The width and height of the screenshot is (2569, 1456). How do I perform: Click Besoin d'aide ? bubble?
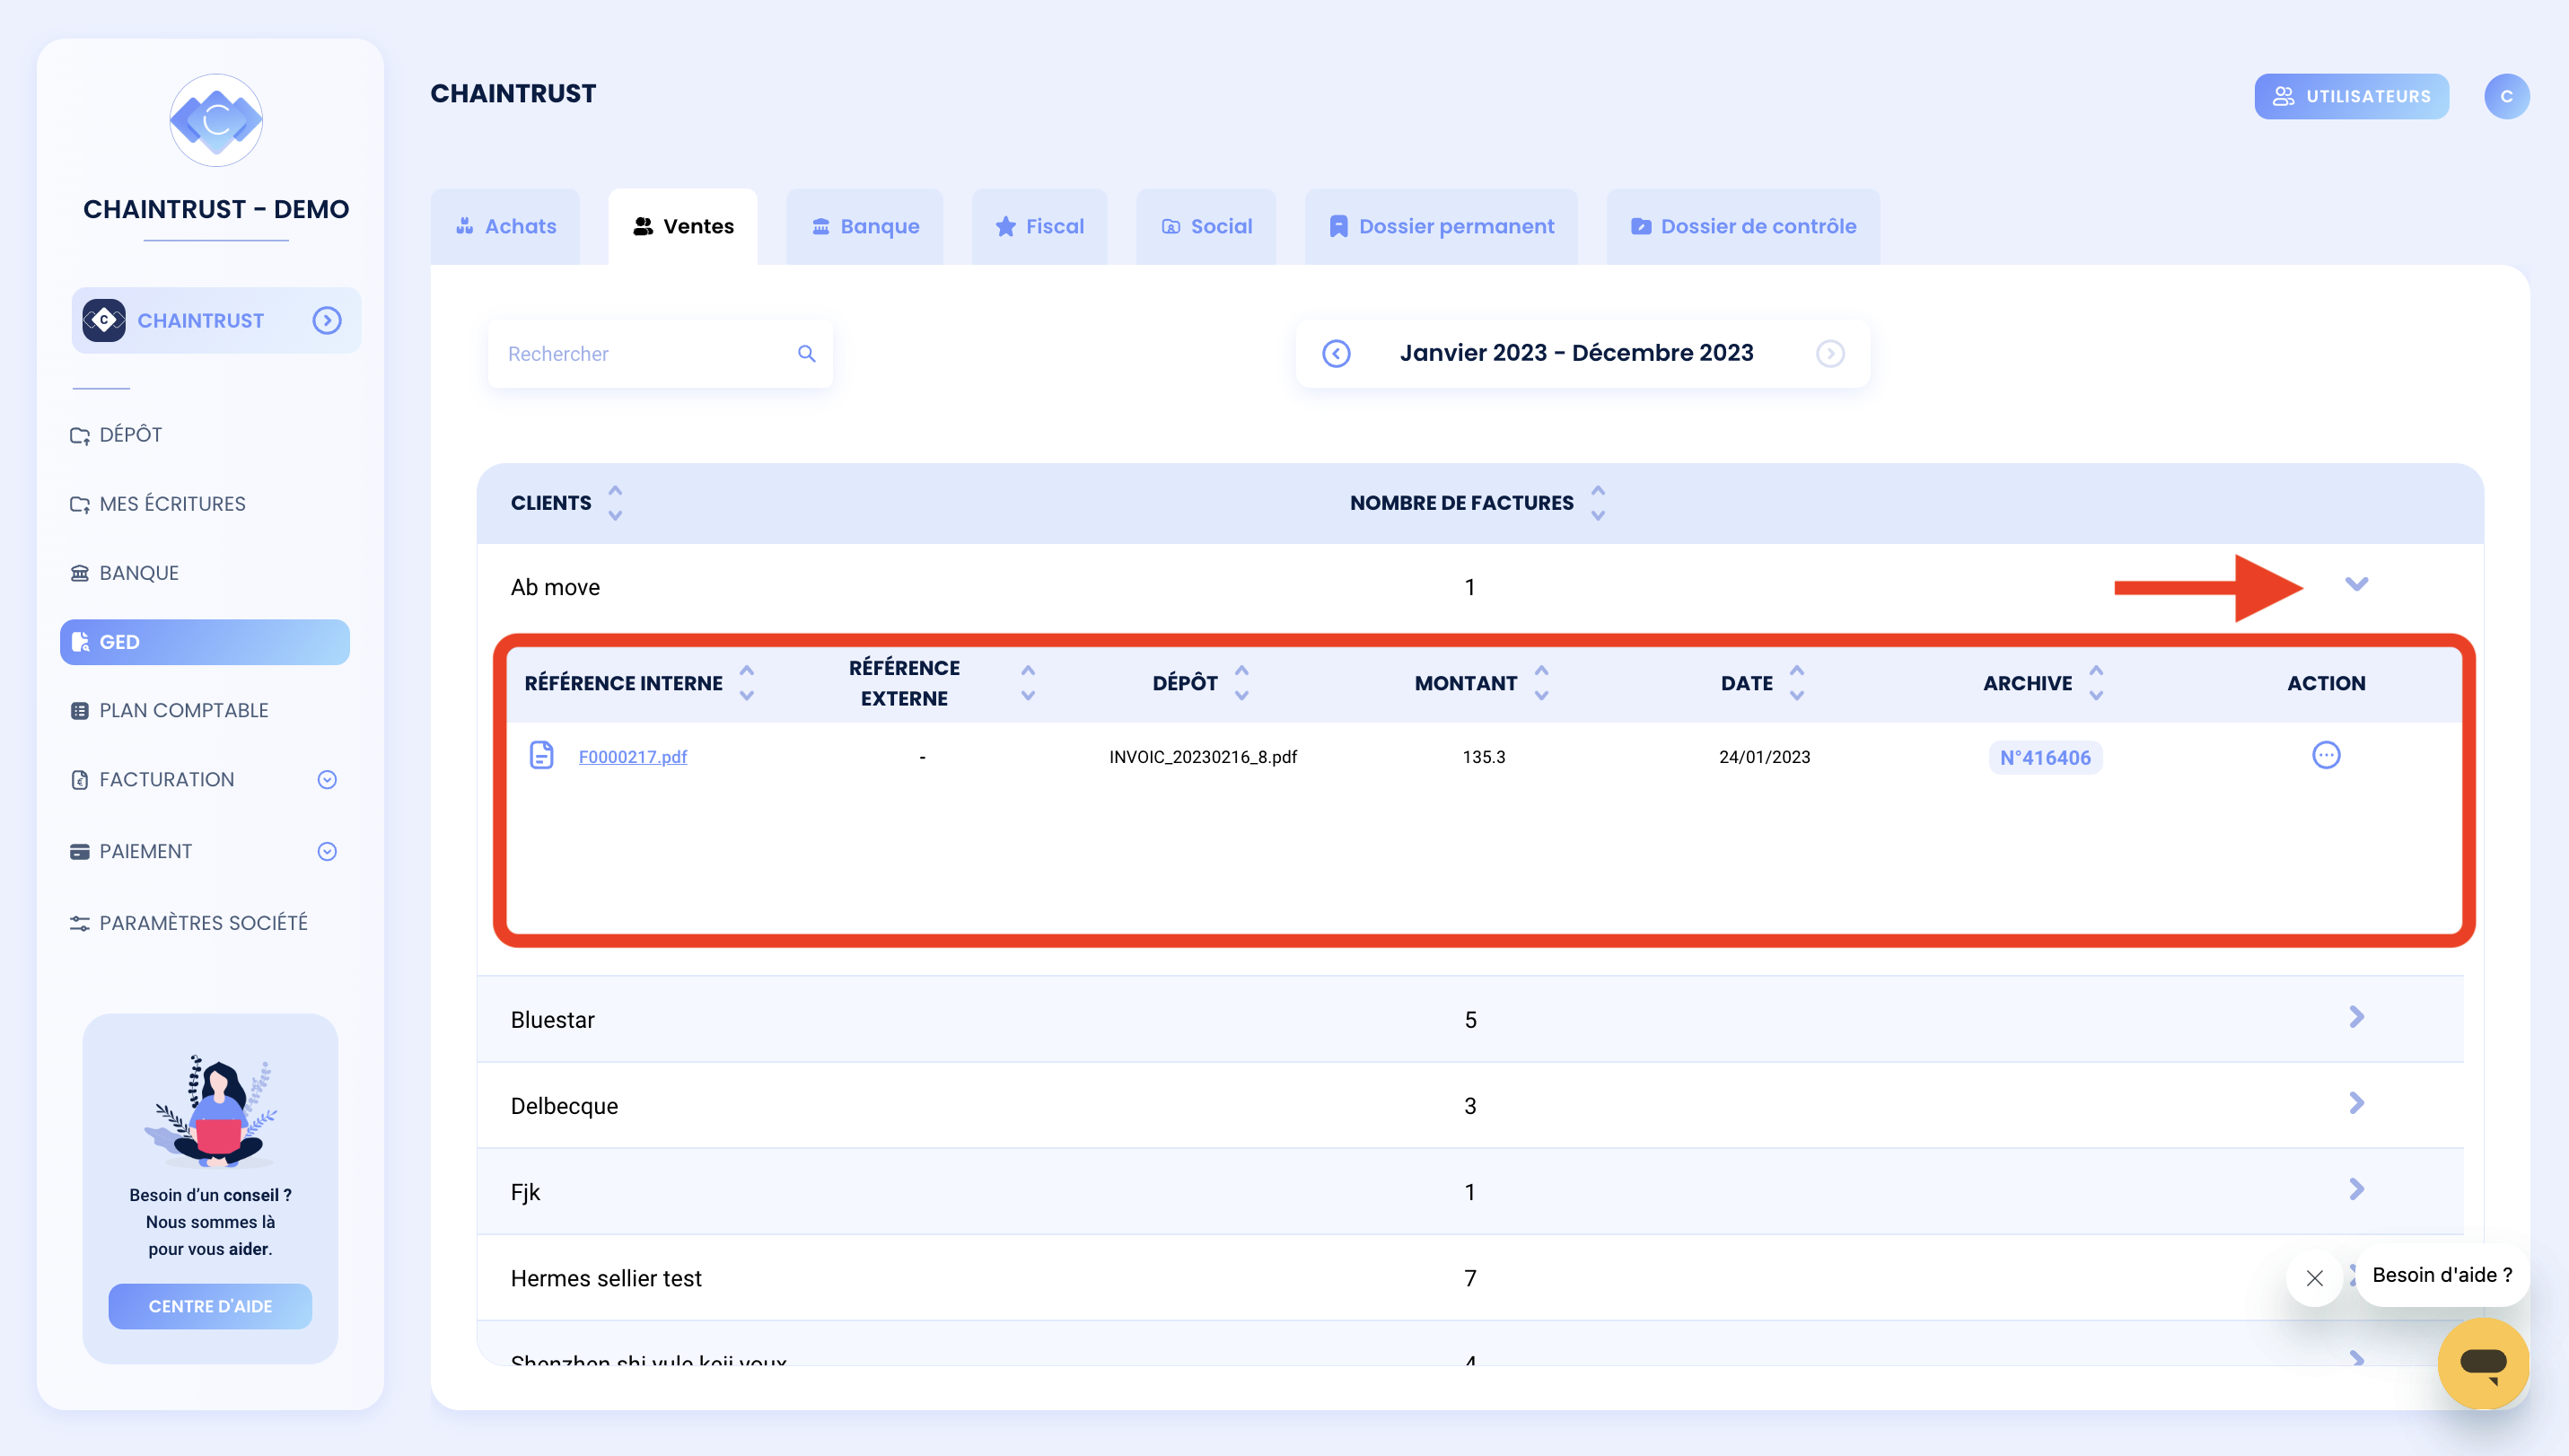click(x=2442, y=1275)
